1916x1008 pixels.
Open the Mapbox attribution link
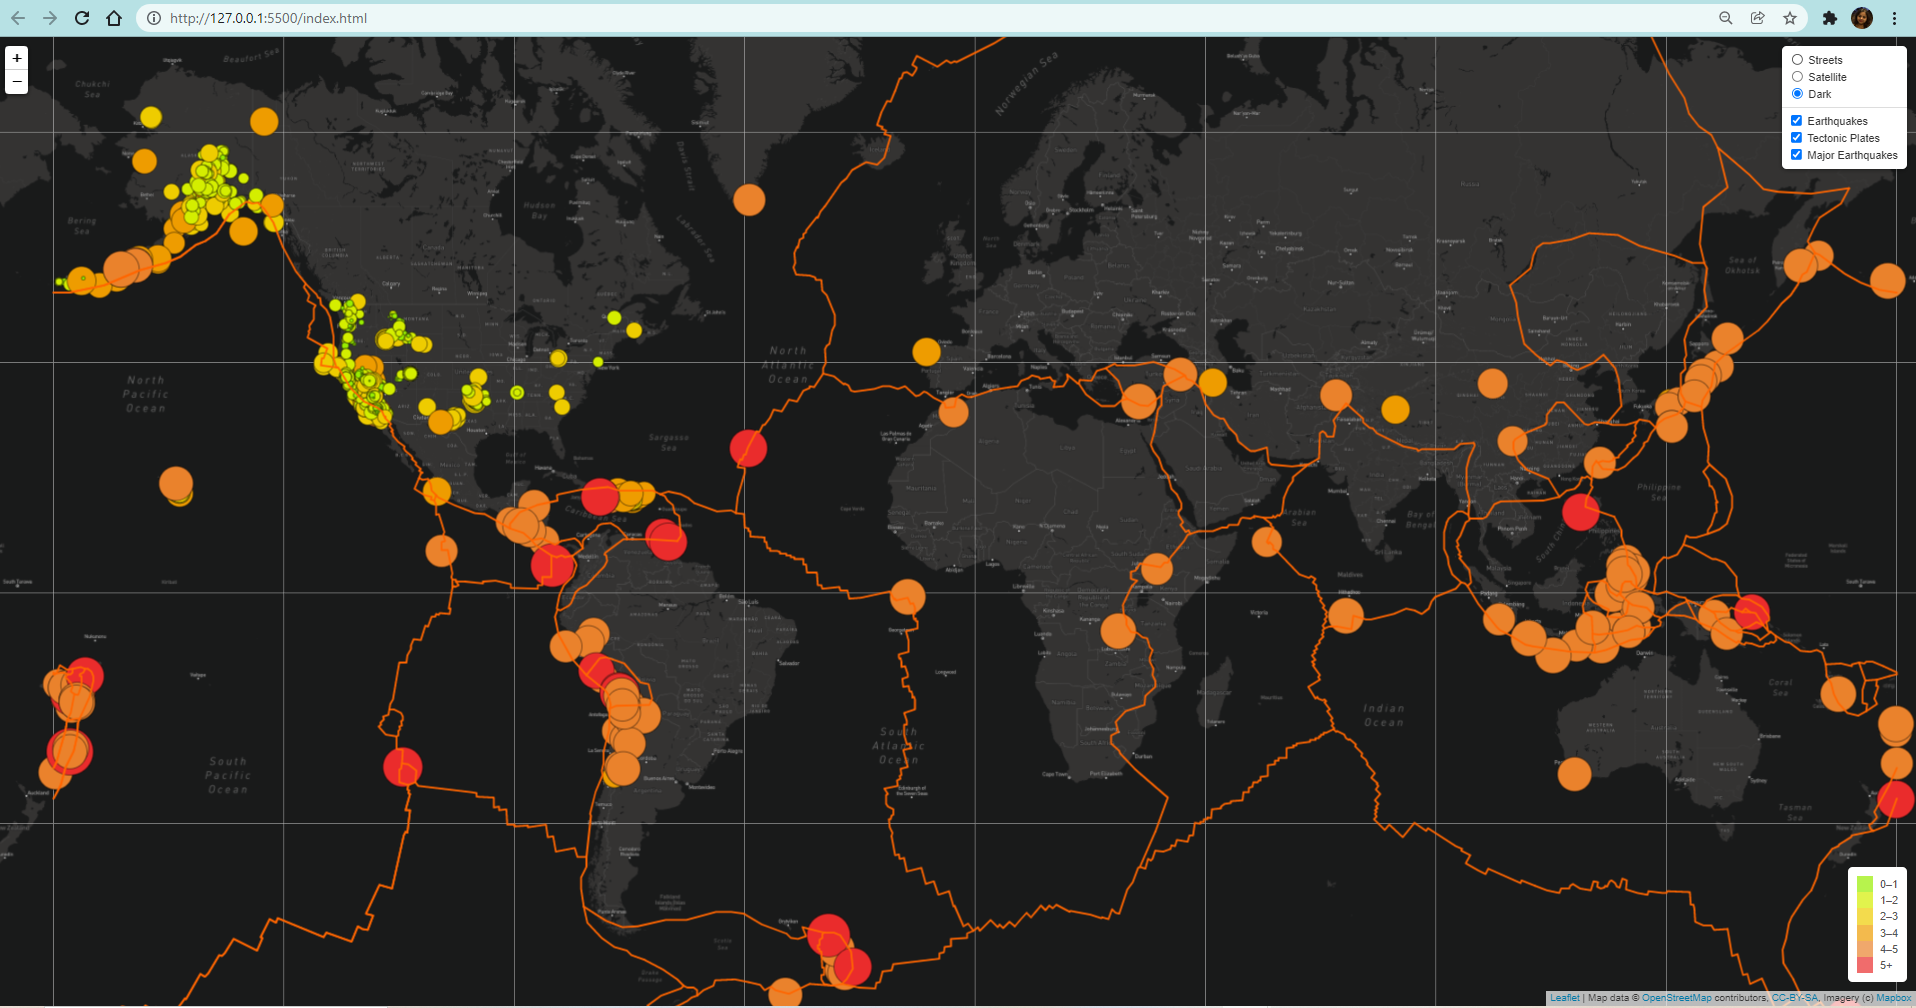[1894, 998]
